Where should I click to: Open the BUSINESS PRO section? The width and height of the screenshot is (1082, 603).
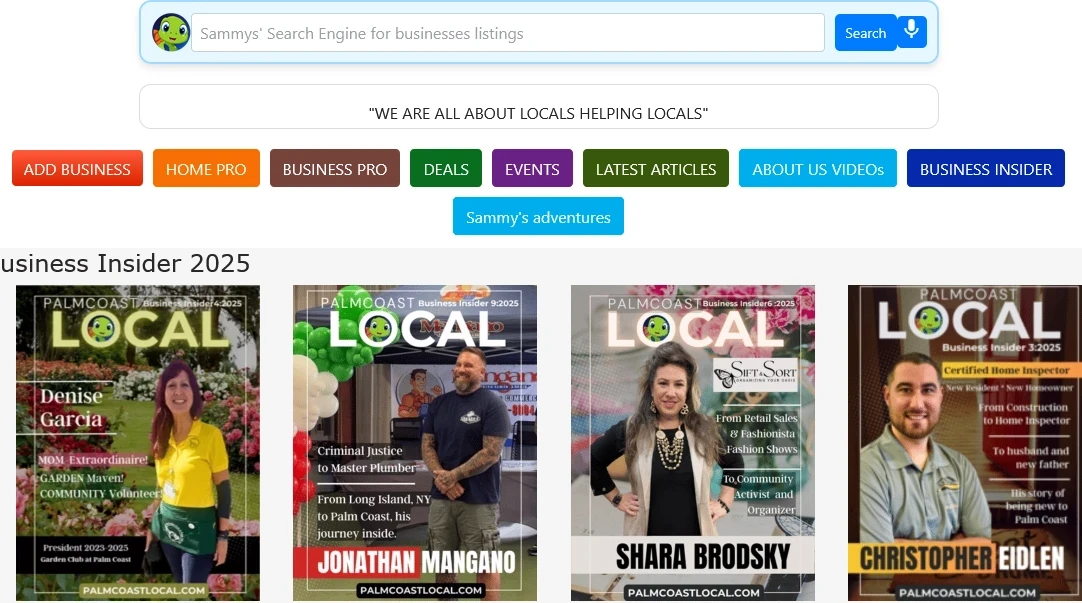[x=334, y=168]
